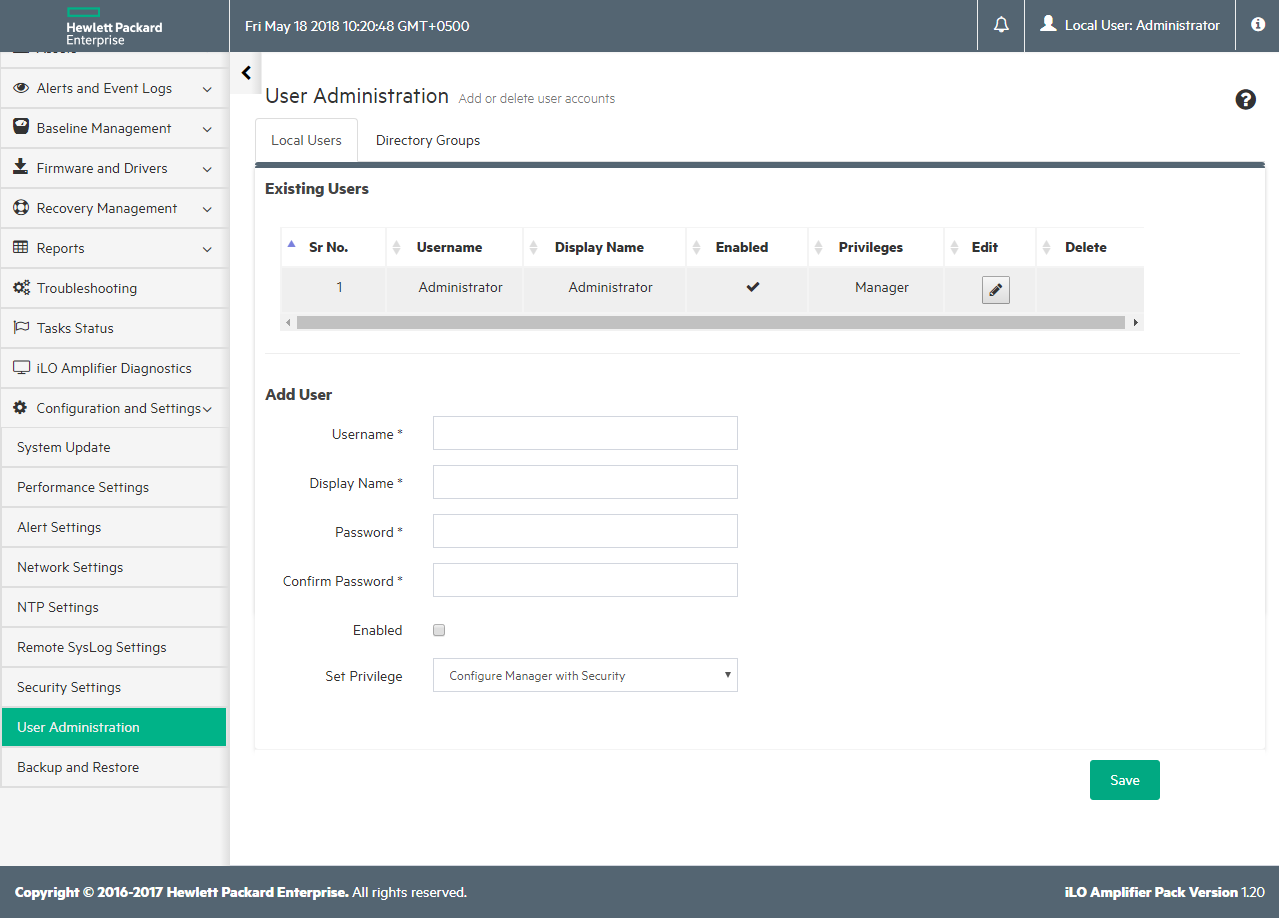
Task: Collapse the sidebar with the left arrow
Action: pyautogui.click(x=246, y=73)
